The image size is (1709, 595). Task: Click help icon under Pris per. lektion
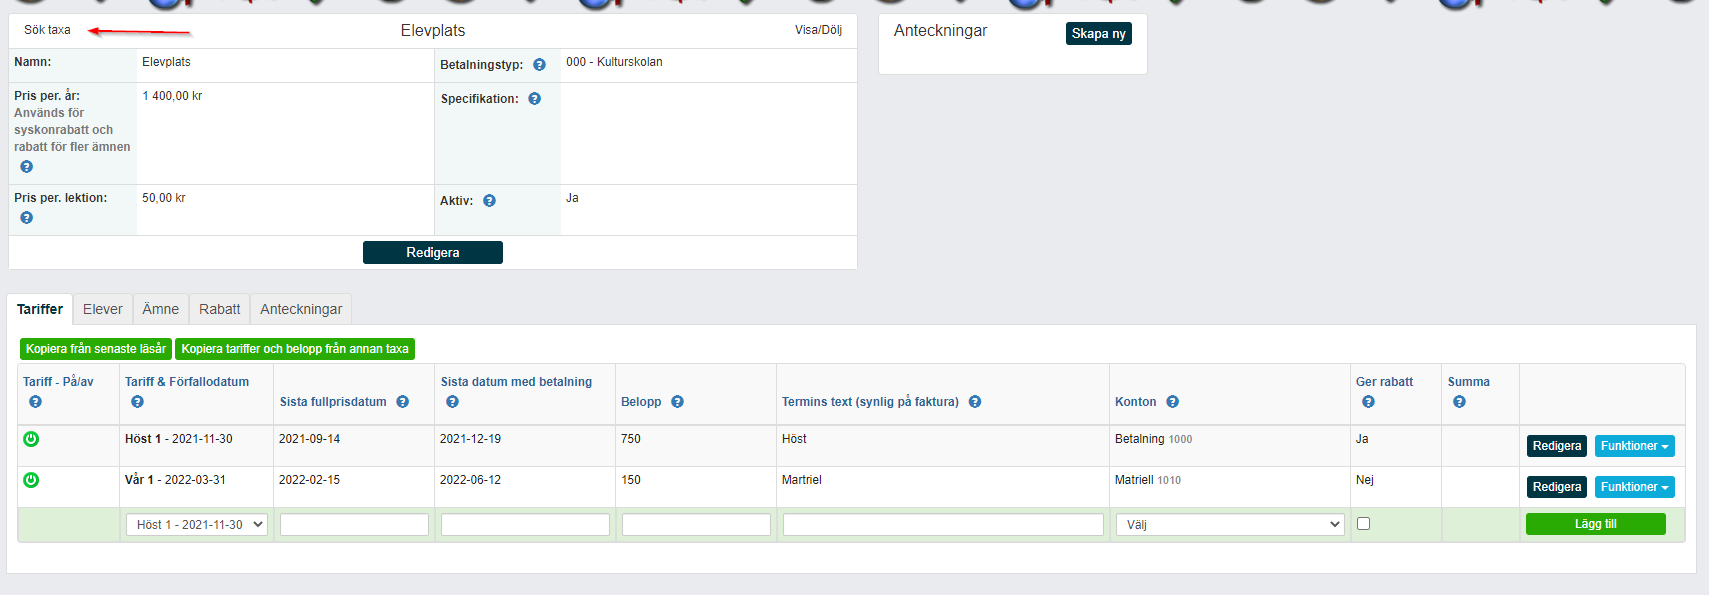pos(26,218)
